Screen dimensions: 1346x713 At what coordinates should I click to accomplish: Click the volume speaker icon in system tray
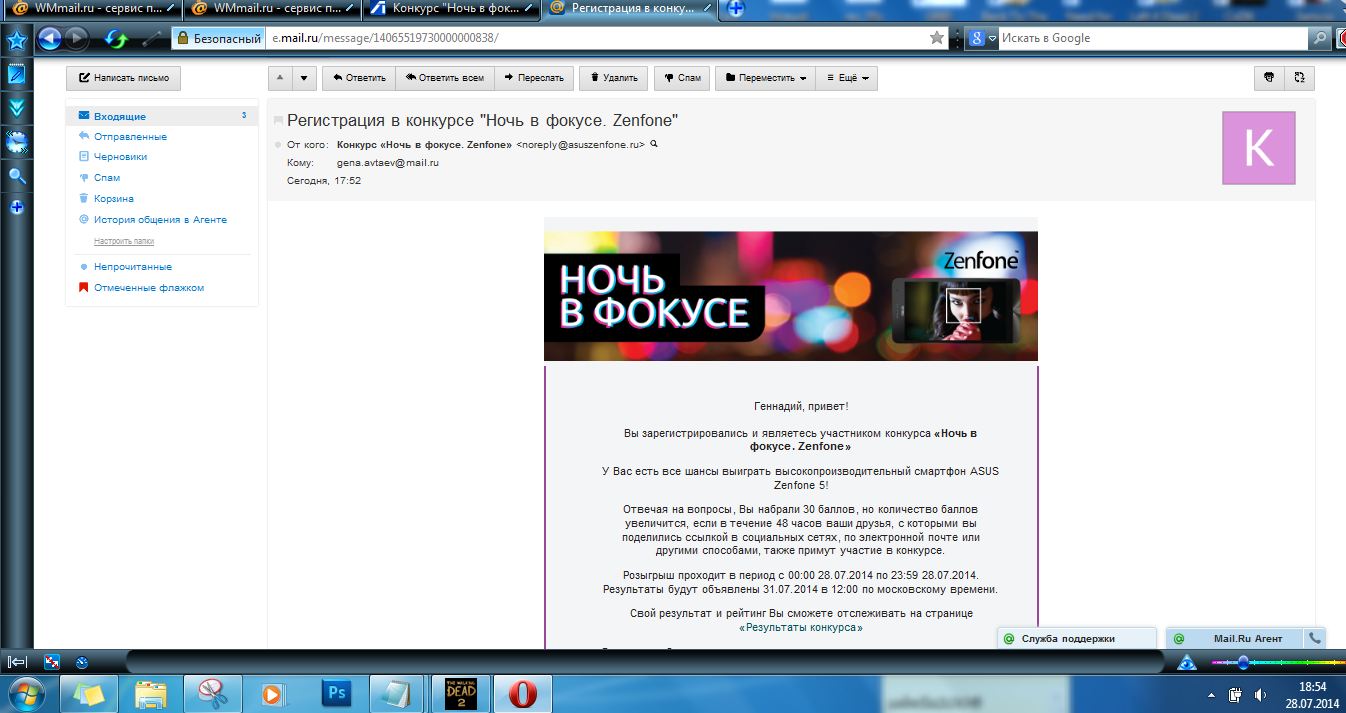click(x=1261, y=694)
